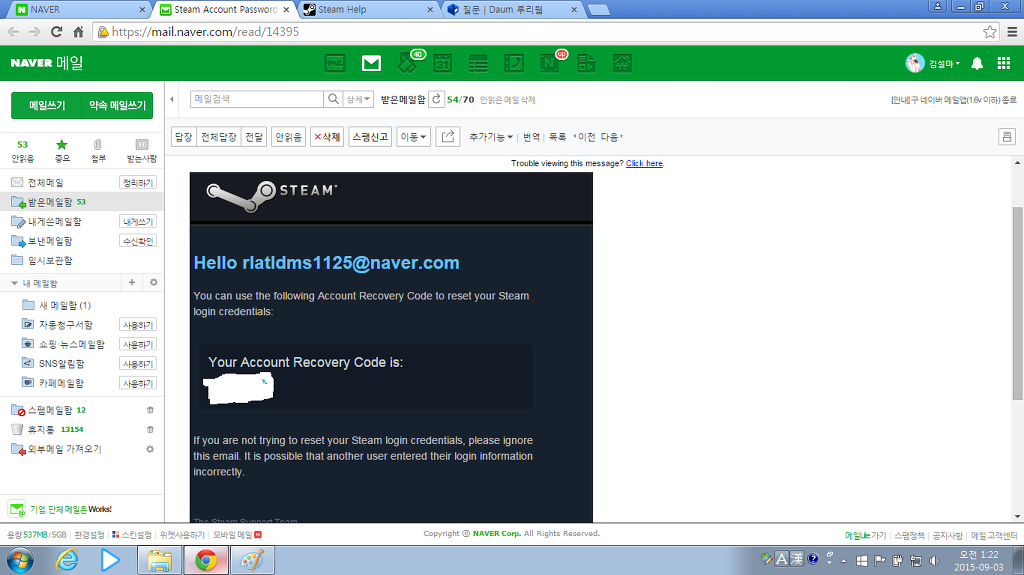
Task: Open external mail import gear icon
Action: click(x=150, y=450)
